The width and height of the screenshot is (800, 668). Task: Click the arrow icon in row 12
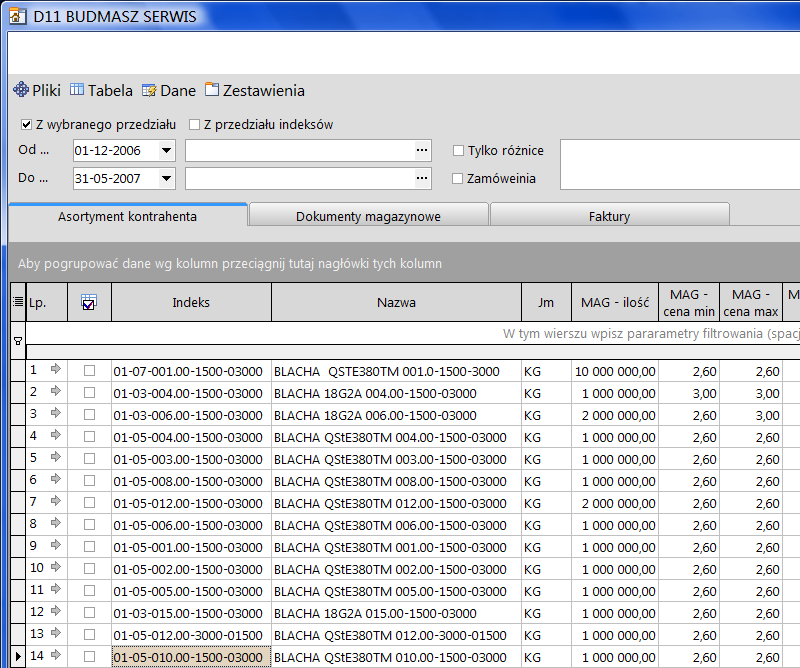click(56, 610)
